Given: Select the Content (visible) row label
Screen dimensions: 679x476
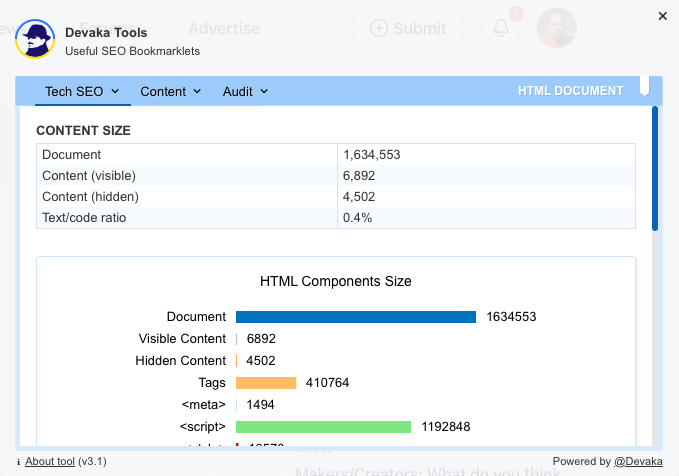Looking at the screenshot, I should [89, 175].
